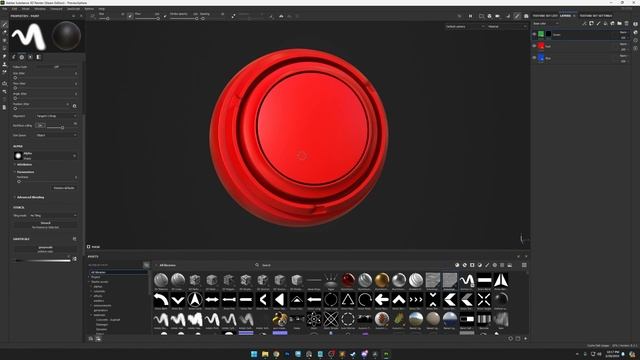This screenshot has width=640, height=360.
Task: Open the Stencil tiling mode No Tiling dropdown
Action: pyautogui.click(x=53, y=215)
